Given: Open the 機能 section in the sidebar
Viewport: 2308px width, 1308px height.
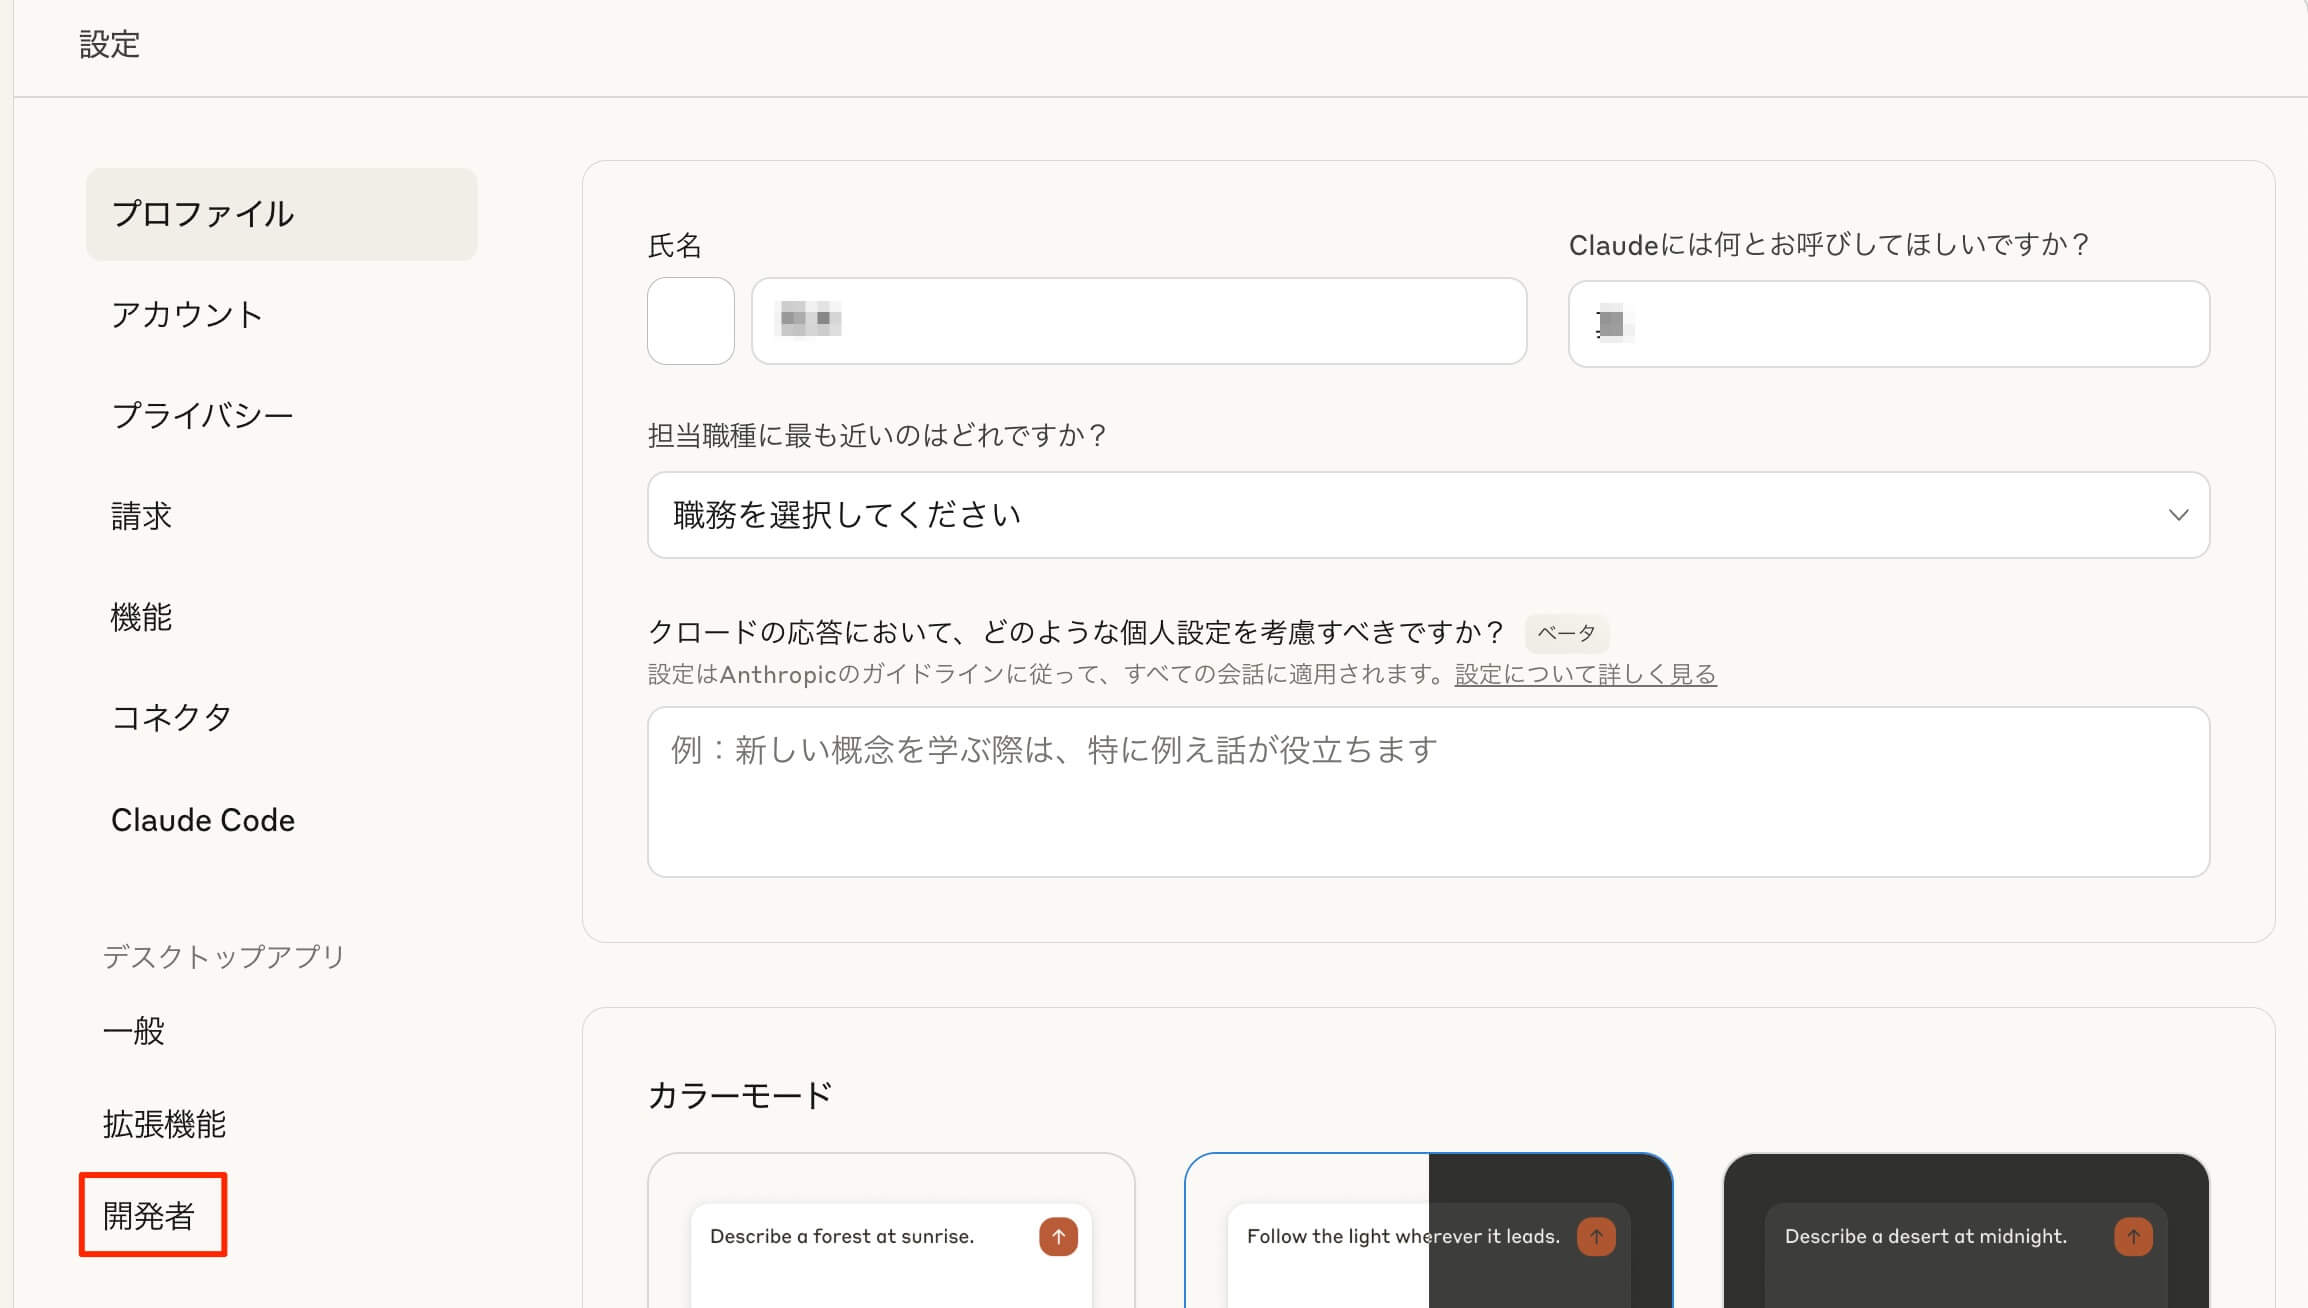Looking at the screenshot, I should [x=142, y=617].
